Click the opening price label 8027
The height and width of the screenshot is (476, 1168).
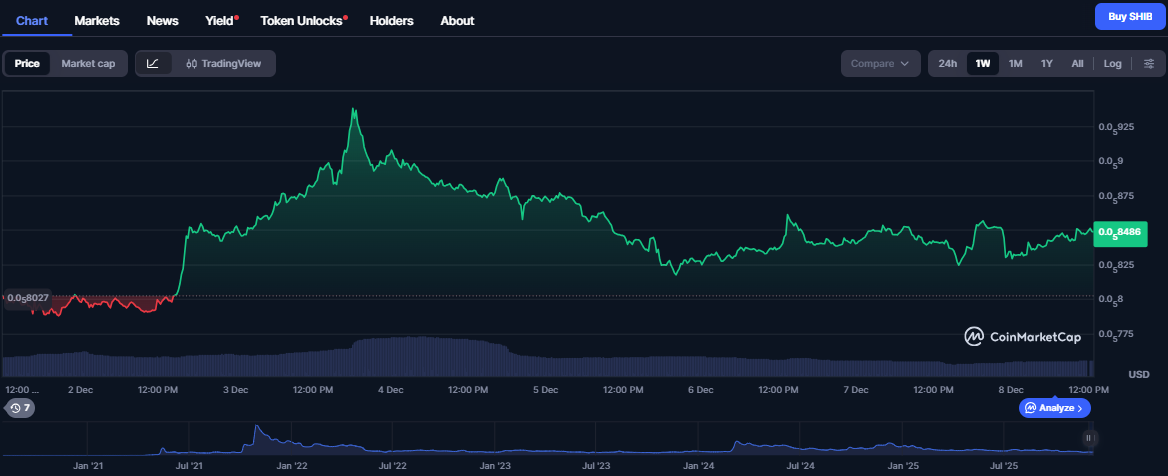point(26,297)
